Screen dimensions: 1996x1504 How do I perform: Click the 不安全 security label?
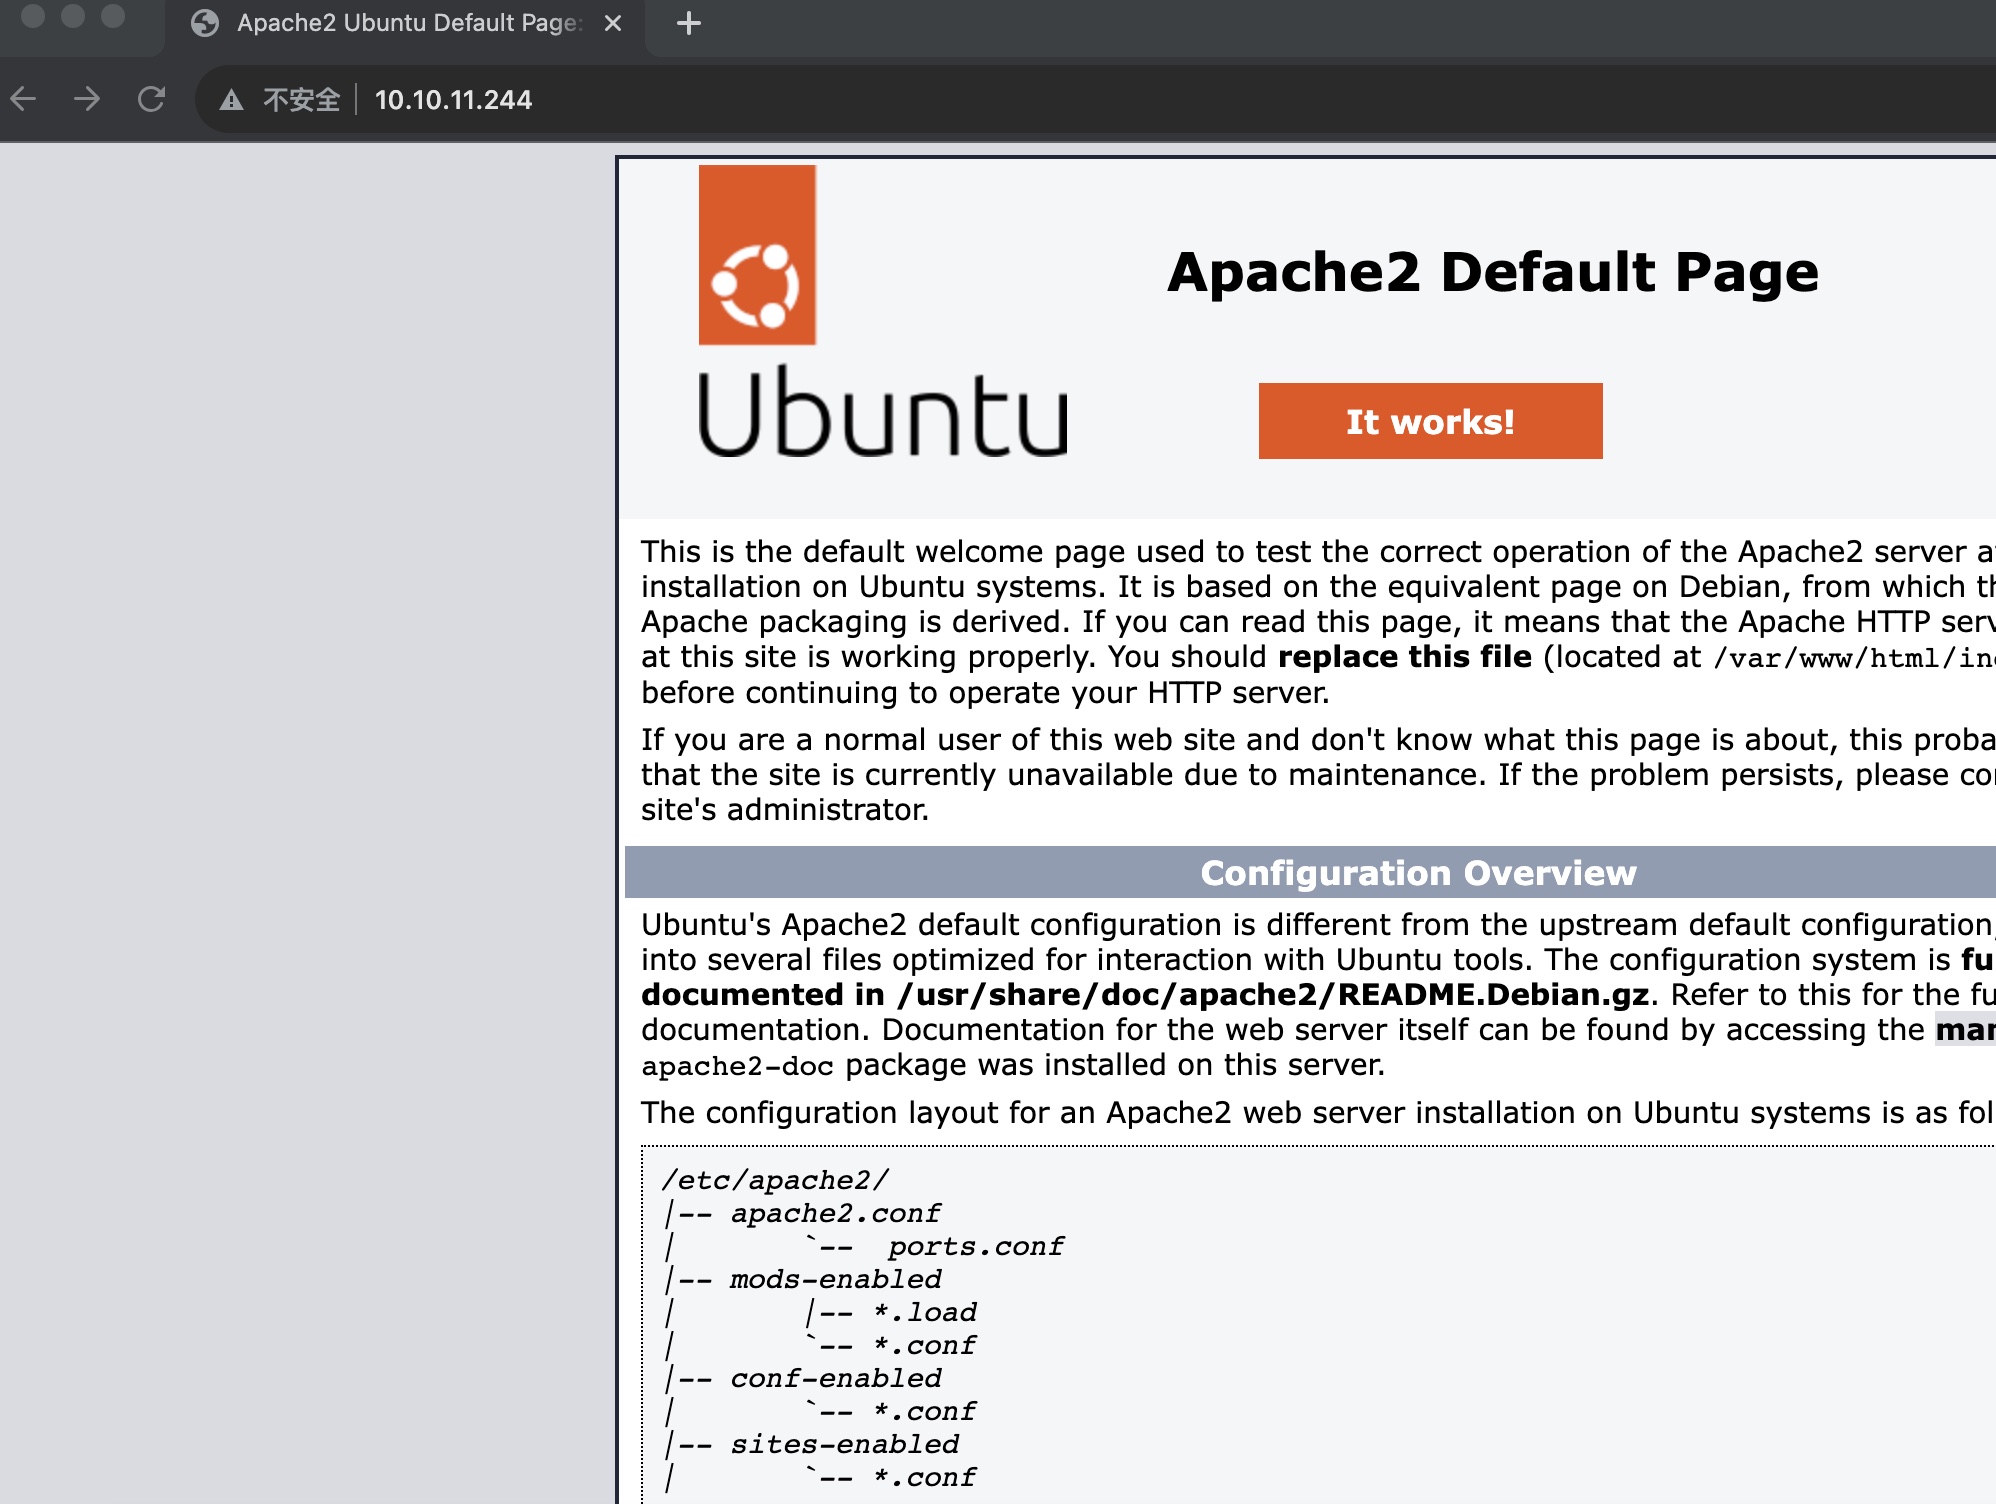(x=301, y=100)
